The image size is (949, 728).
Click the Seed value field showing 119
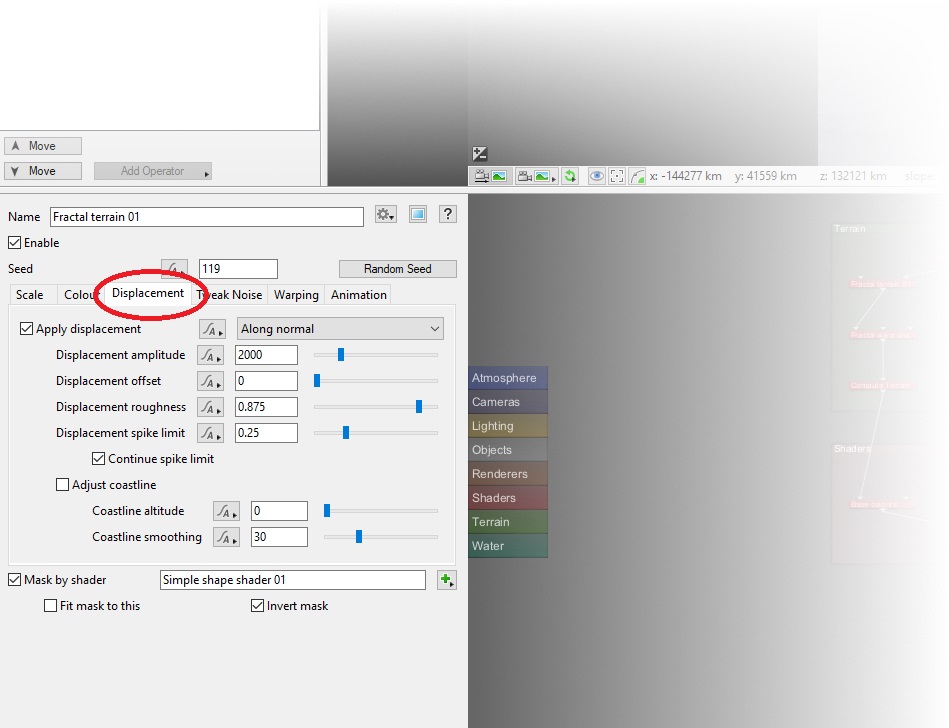(x=238, y=269)
